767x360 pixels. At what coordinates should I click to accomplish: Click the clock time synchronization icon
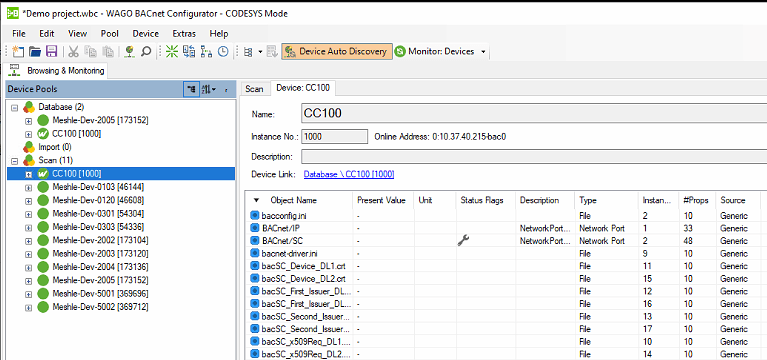point(223,51)
